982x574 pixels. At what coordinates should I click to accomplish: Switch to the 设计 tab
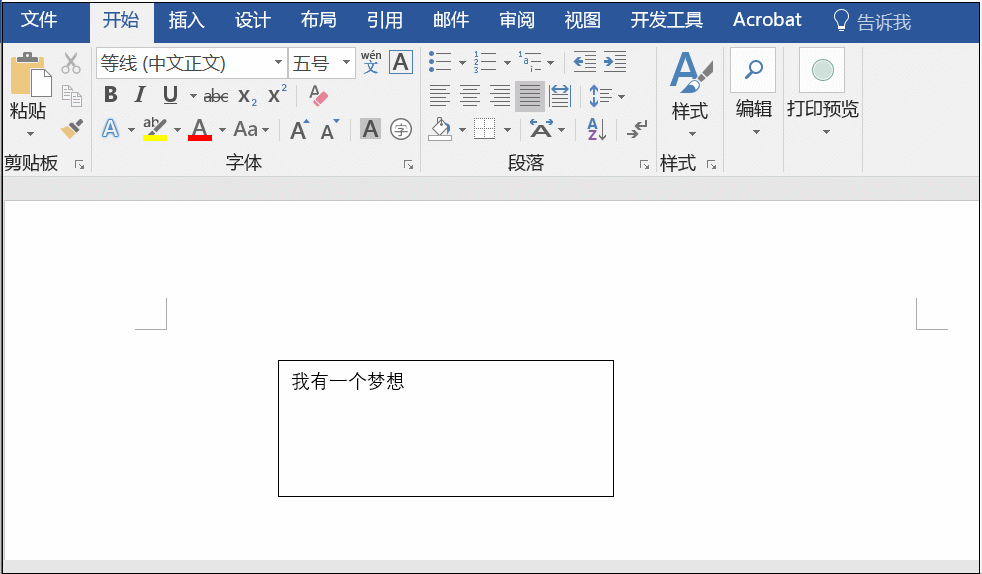pyautogui.click(x=252, y=20)
